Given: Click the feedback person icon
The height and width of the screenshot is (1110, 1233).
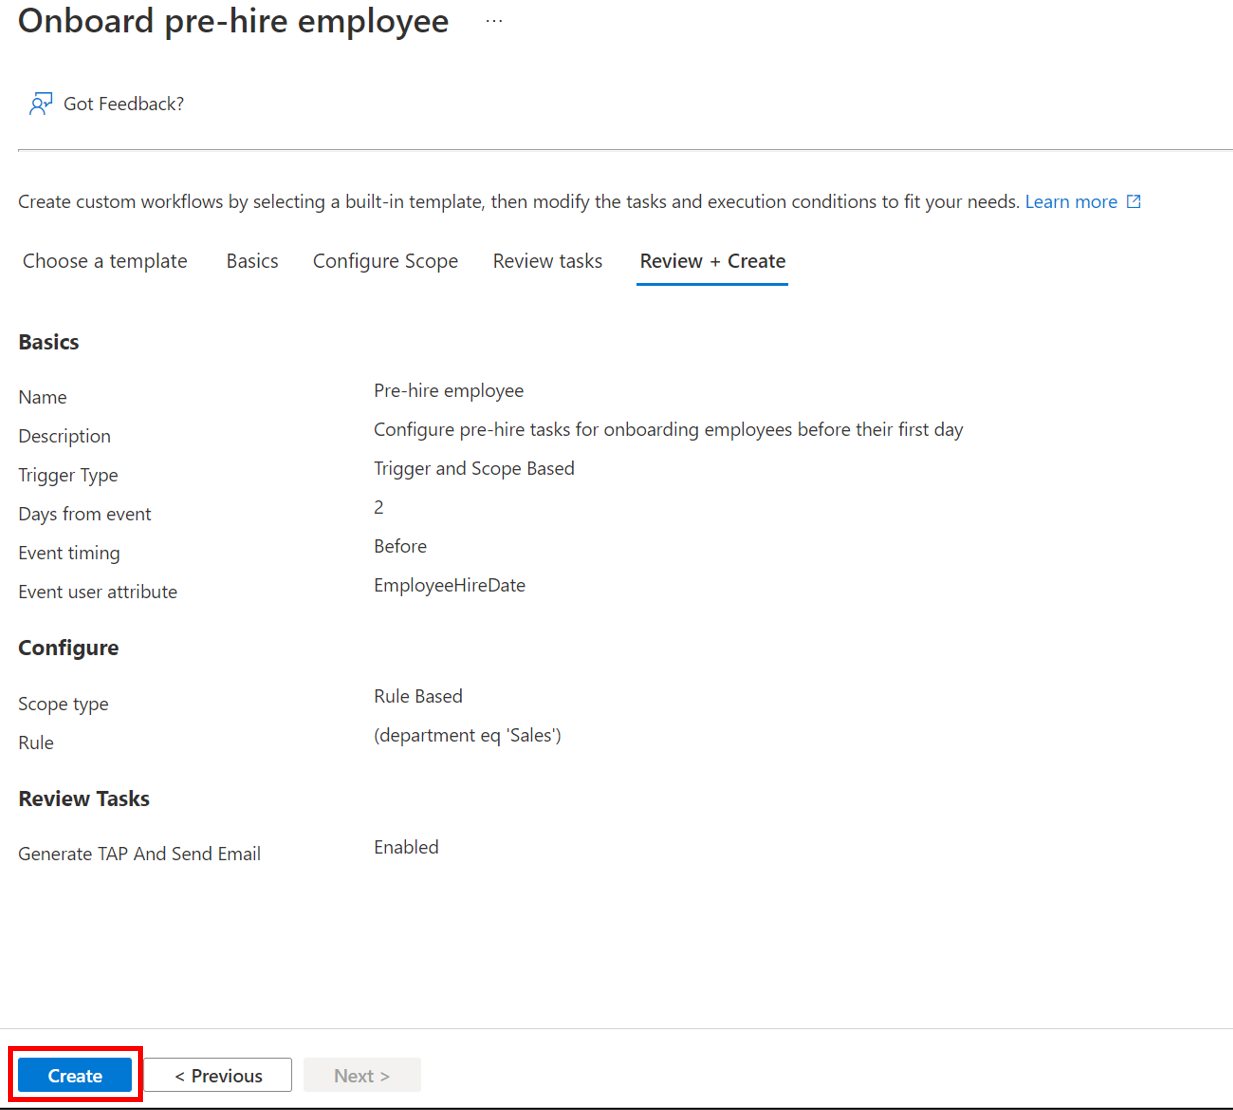Looking at the screenshot, I should click(x=40, y=104).
